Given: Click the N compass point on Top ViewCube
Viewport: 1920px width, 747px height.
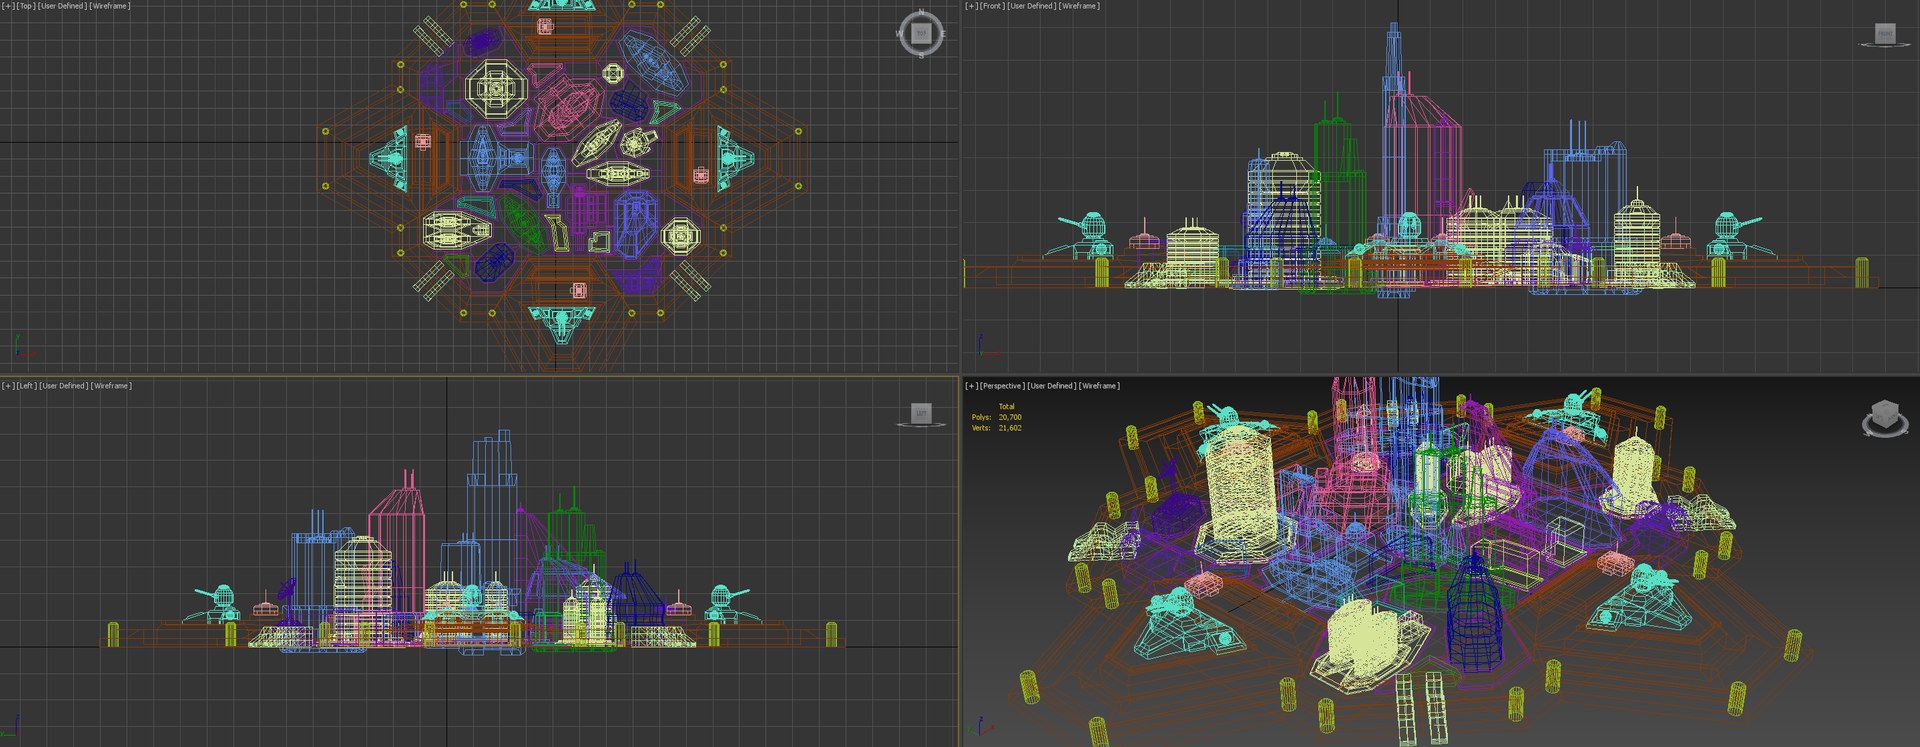Looking at the screenshot, I should tap(921, 12).
